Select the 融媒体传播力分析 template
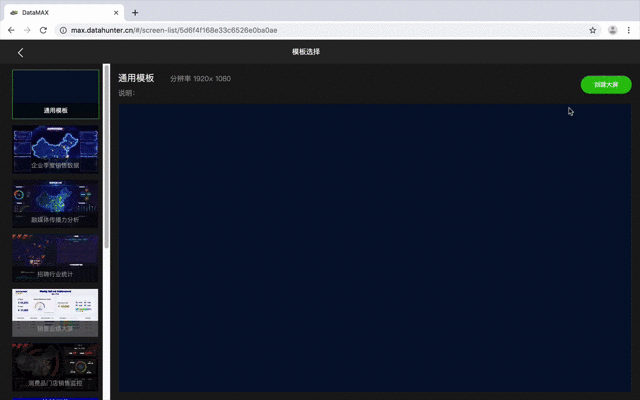 pyautogui.click(x=55, y=204)
